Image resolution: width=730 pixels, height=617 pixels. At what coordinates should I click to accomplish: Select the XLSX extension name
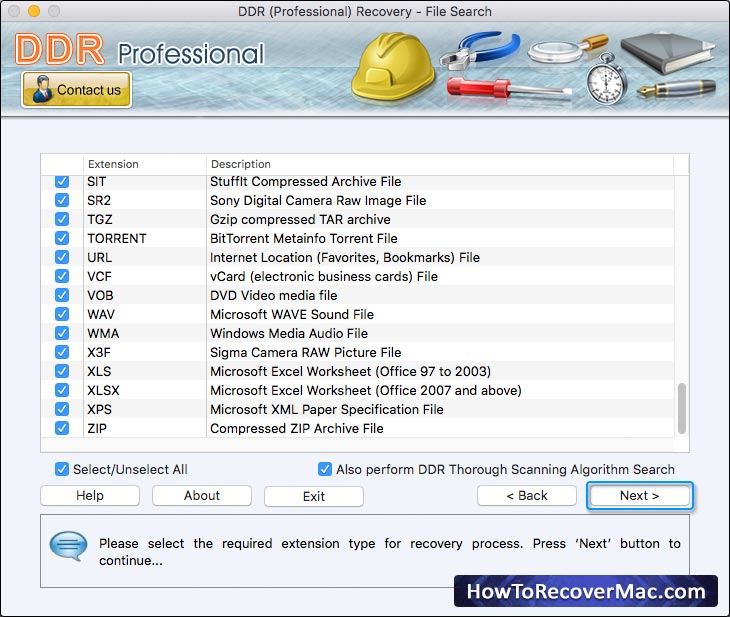[103, 390]
